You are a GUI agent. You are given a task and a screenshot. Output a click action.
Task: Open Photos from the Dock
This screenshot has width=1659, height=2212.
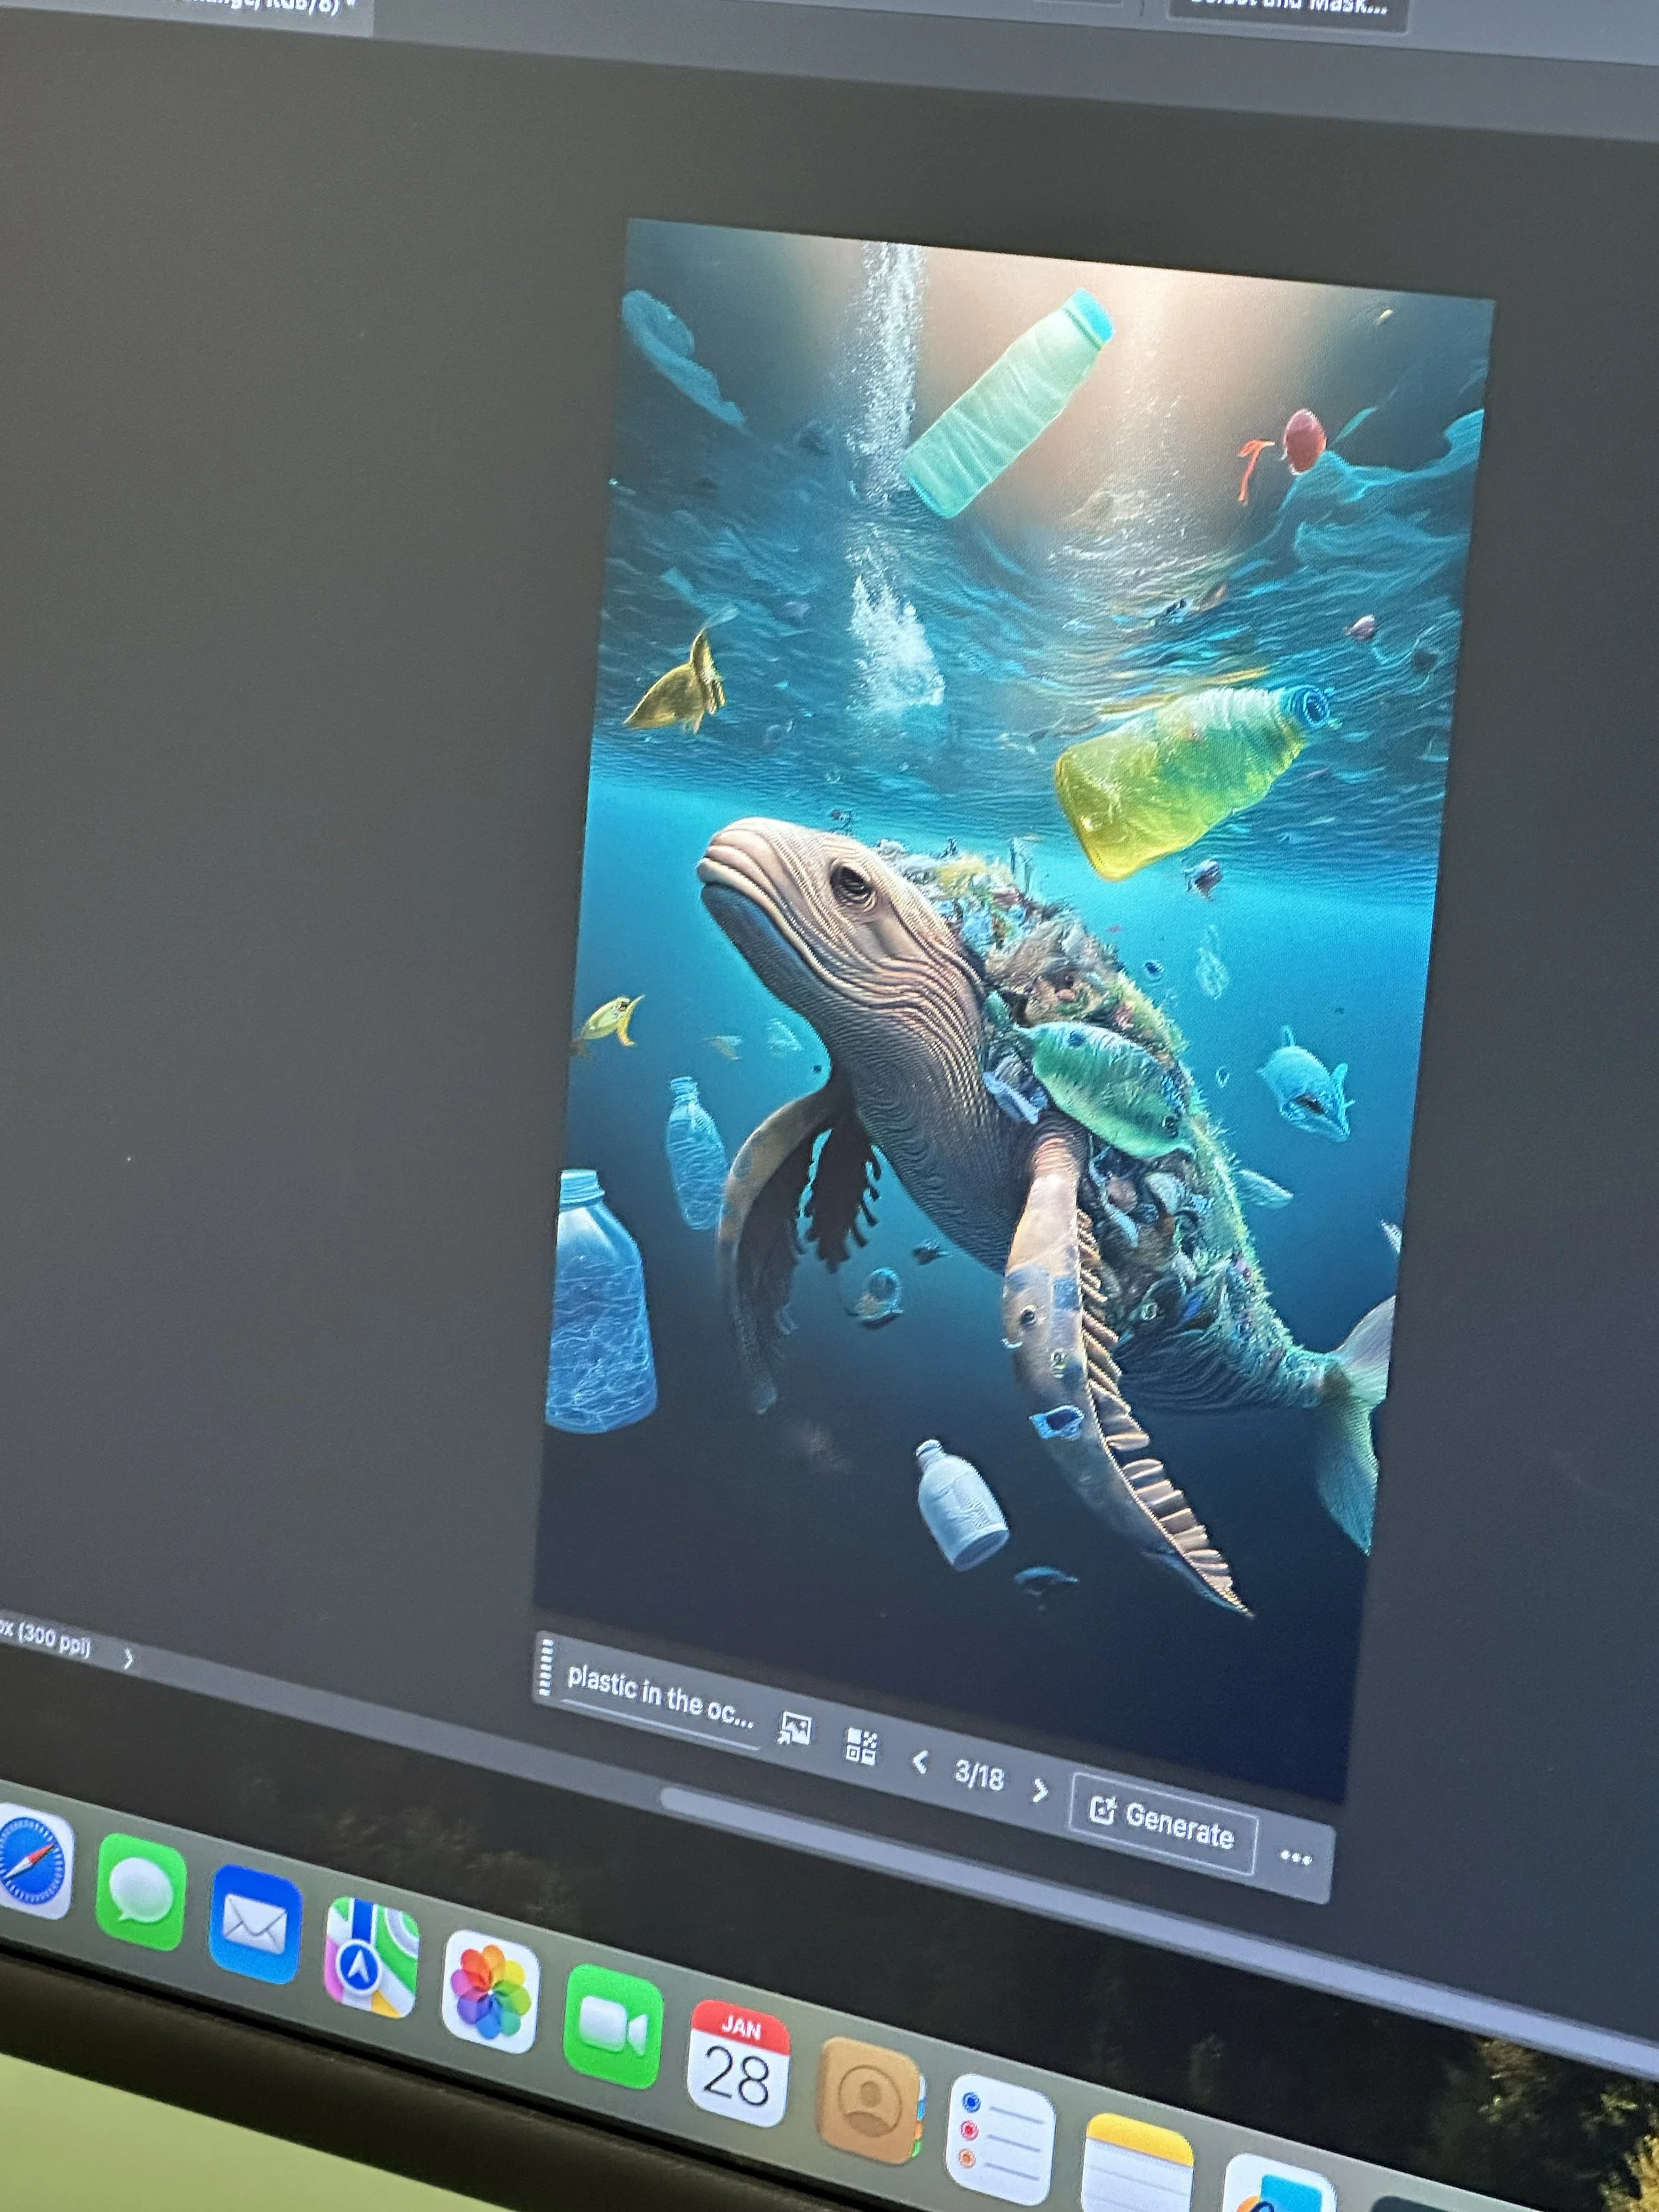point(490,1991)
